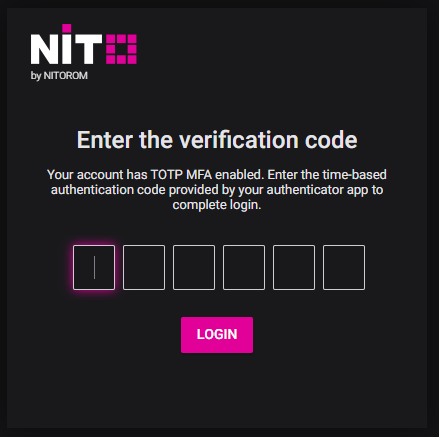The height and width of the screenshot is (437, 439).
Task: Select the fifth verification code digit box
Action: [294, 267]
